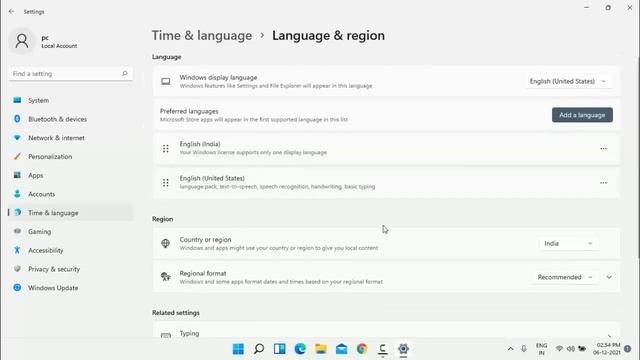Open File Explorer from taskbar
The height and width of the screenshot is (360, 640).
point(321,349)
